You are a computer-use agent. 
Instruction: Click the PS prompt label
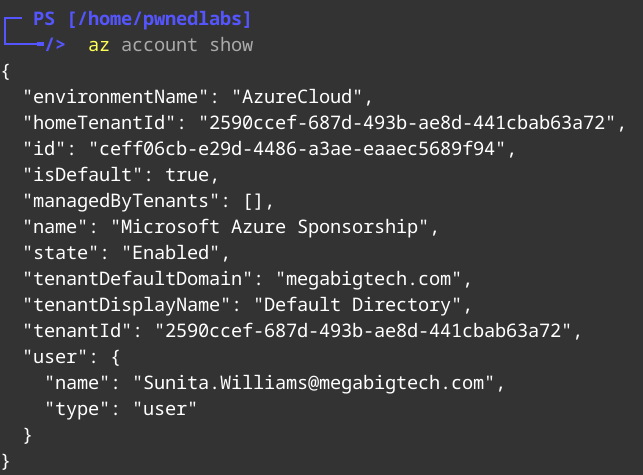click(44, 19)
